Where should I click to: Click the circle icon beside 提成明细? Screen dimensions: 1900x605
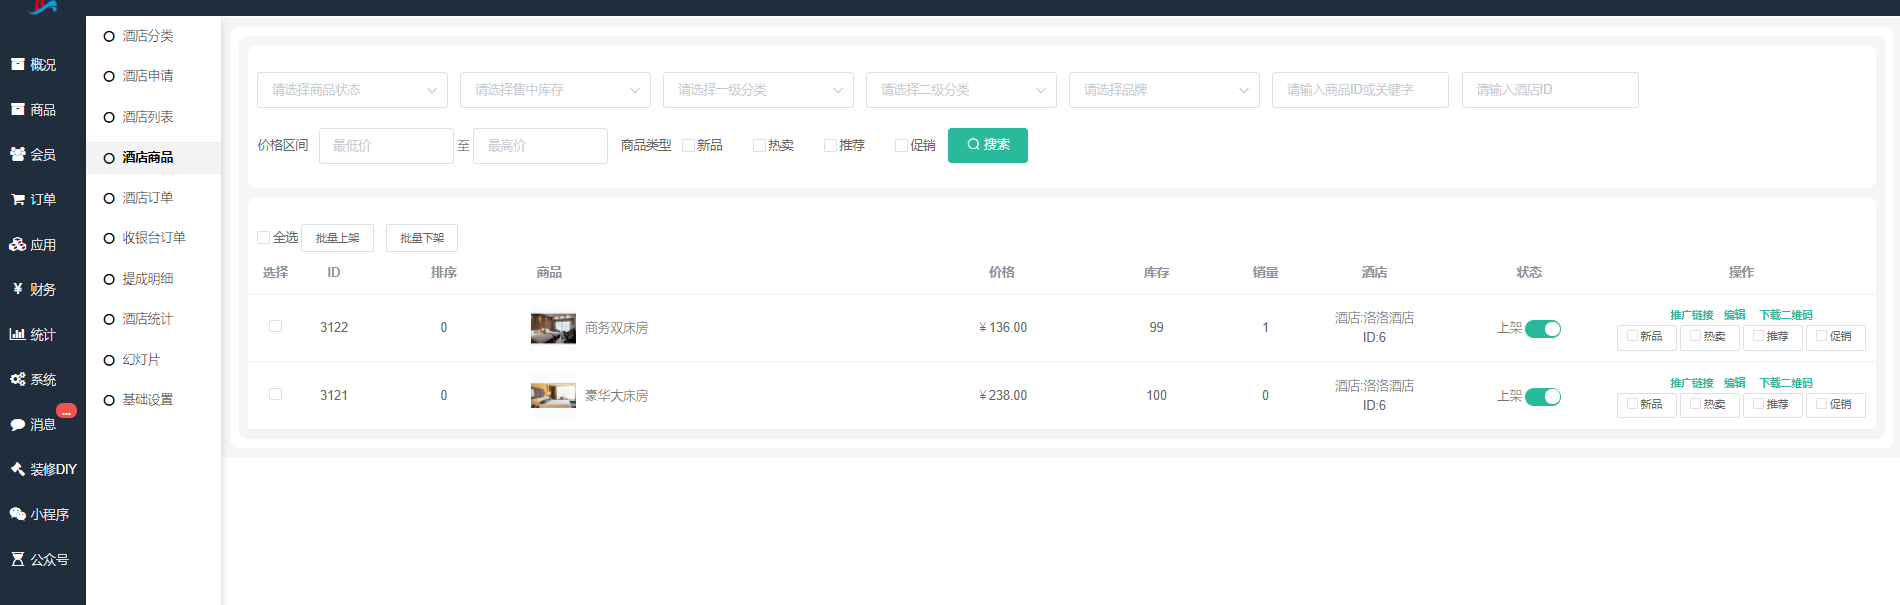click(109, 279)
